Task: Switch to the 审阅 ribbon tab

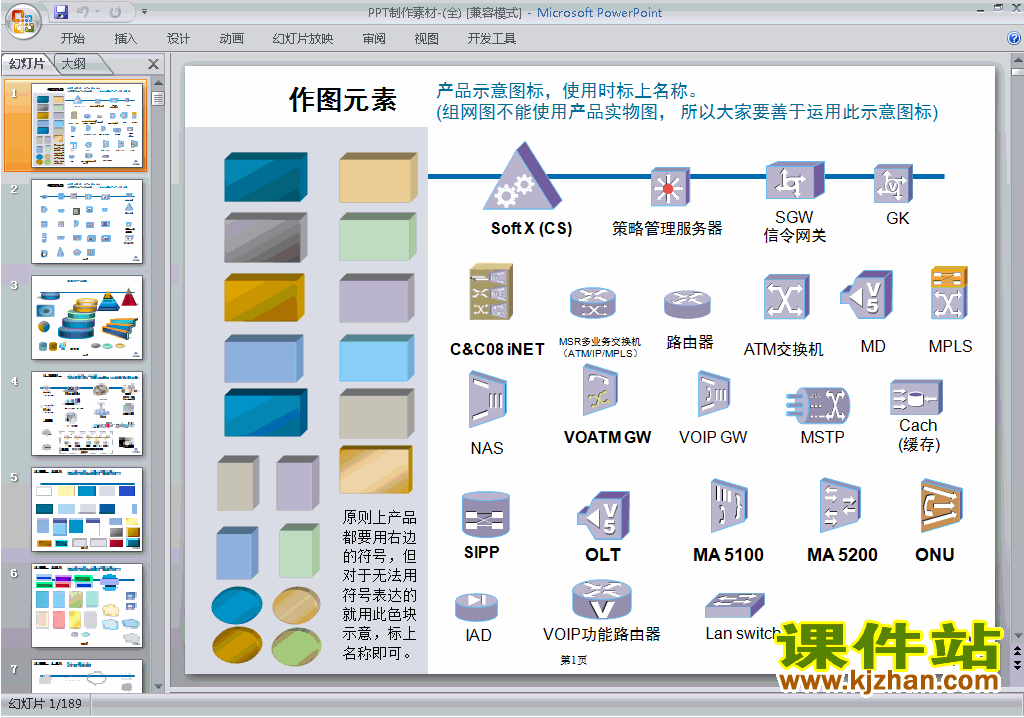Action: tap(374, 39)
